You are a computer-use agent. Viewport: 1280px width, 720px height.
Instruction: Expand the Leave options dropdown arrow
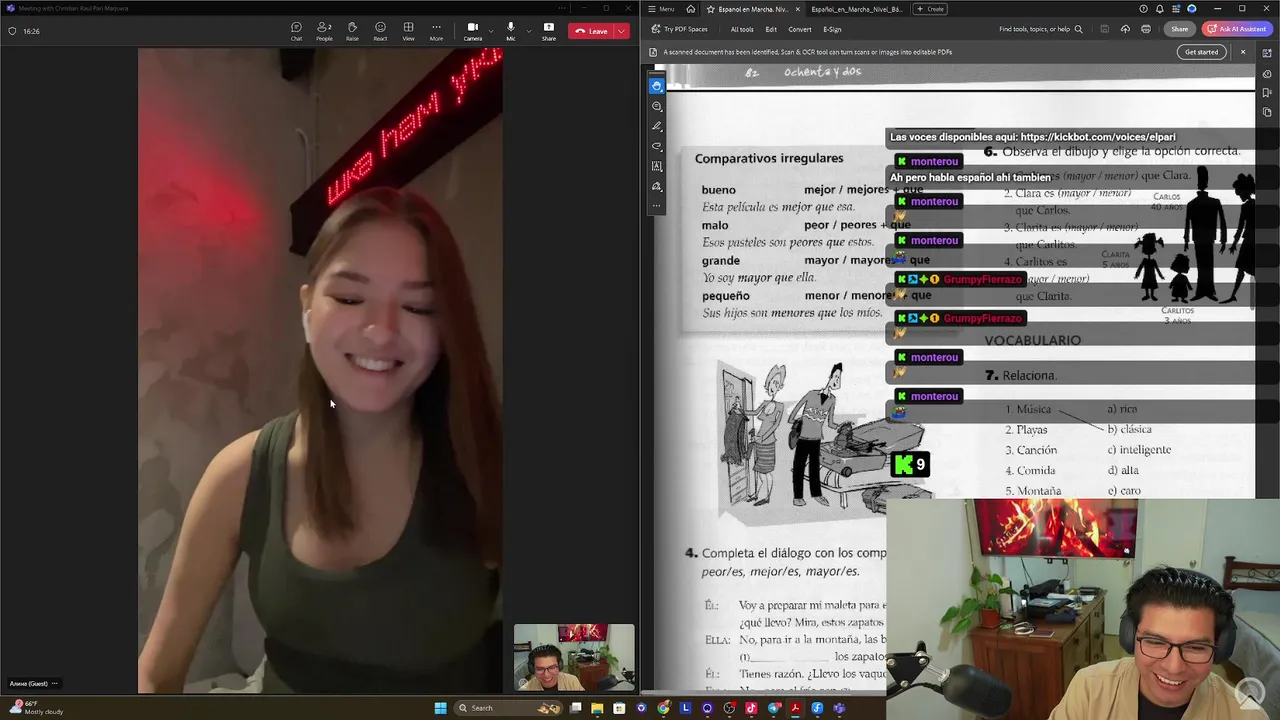tap(622, 31)
